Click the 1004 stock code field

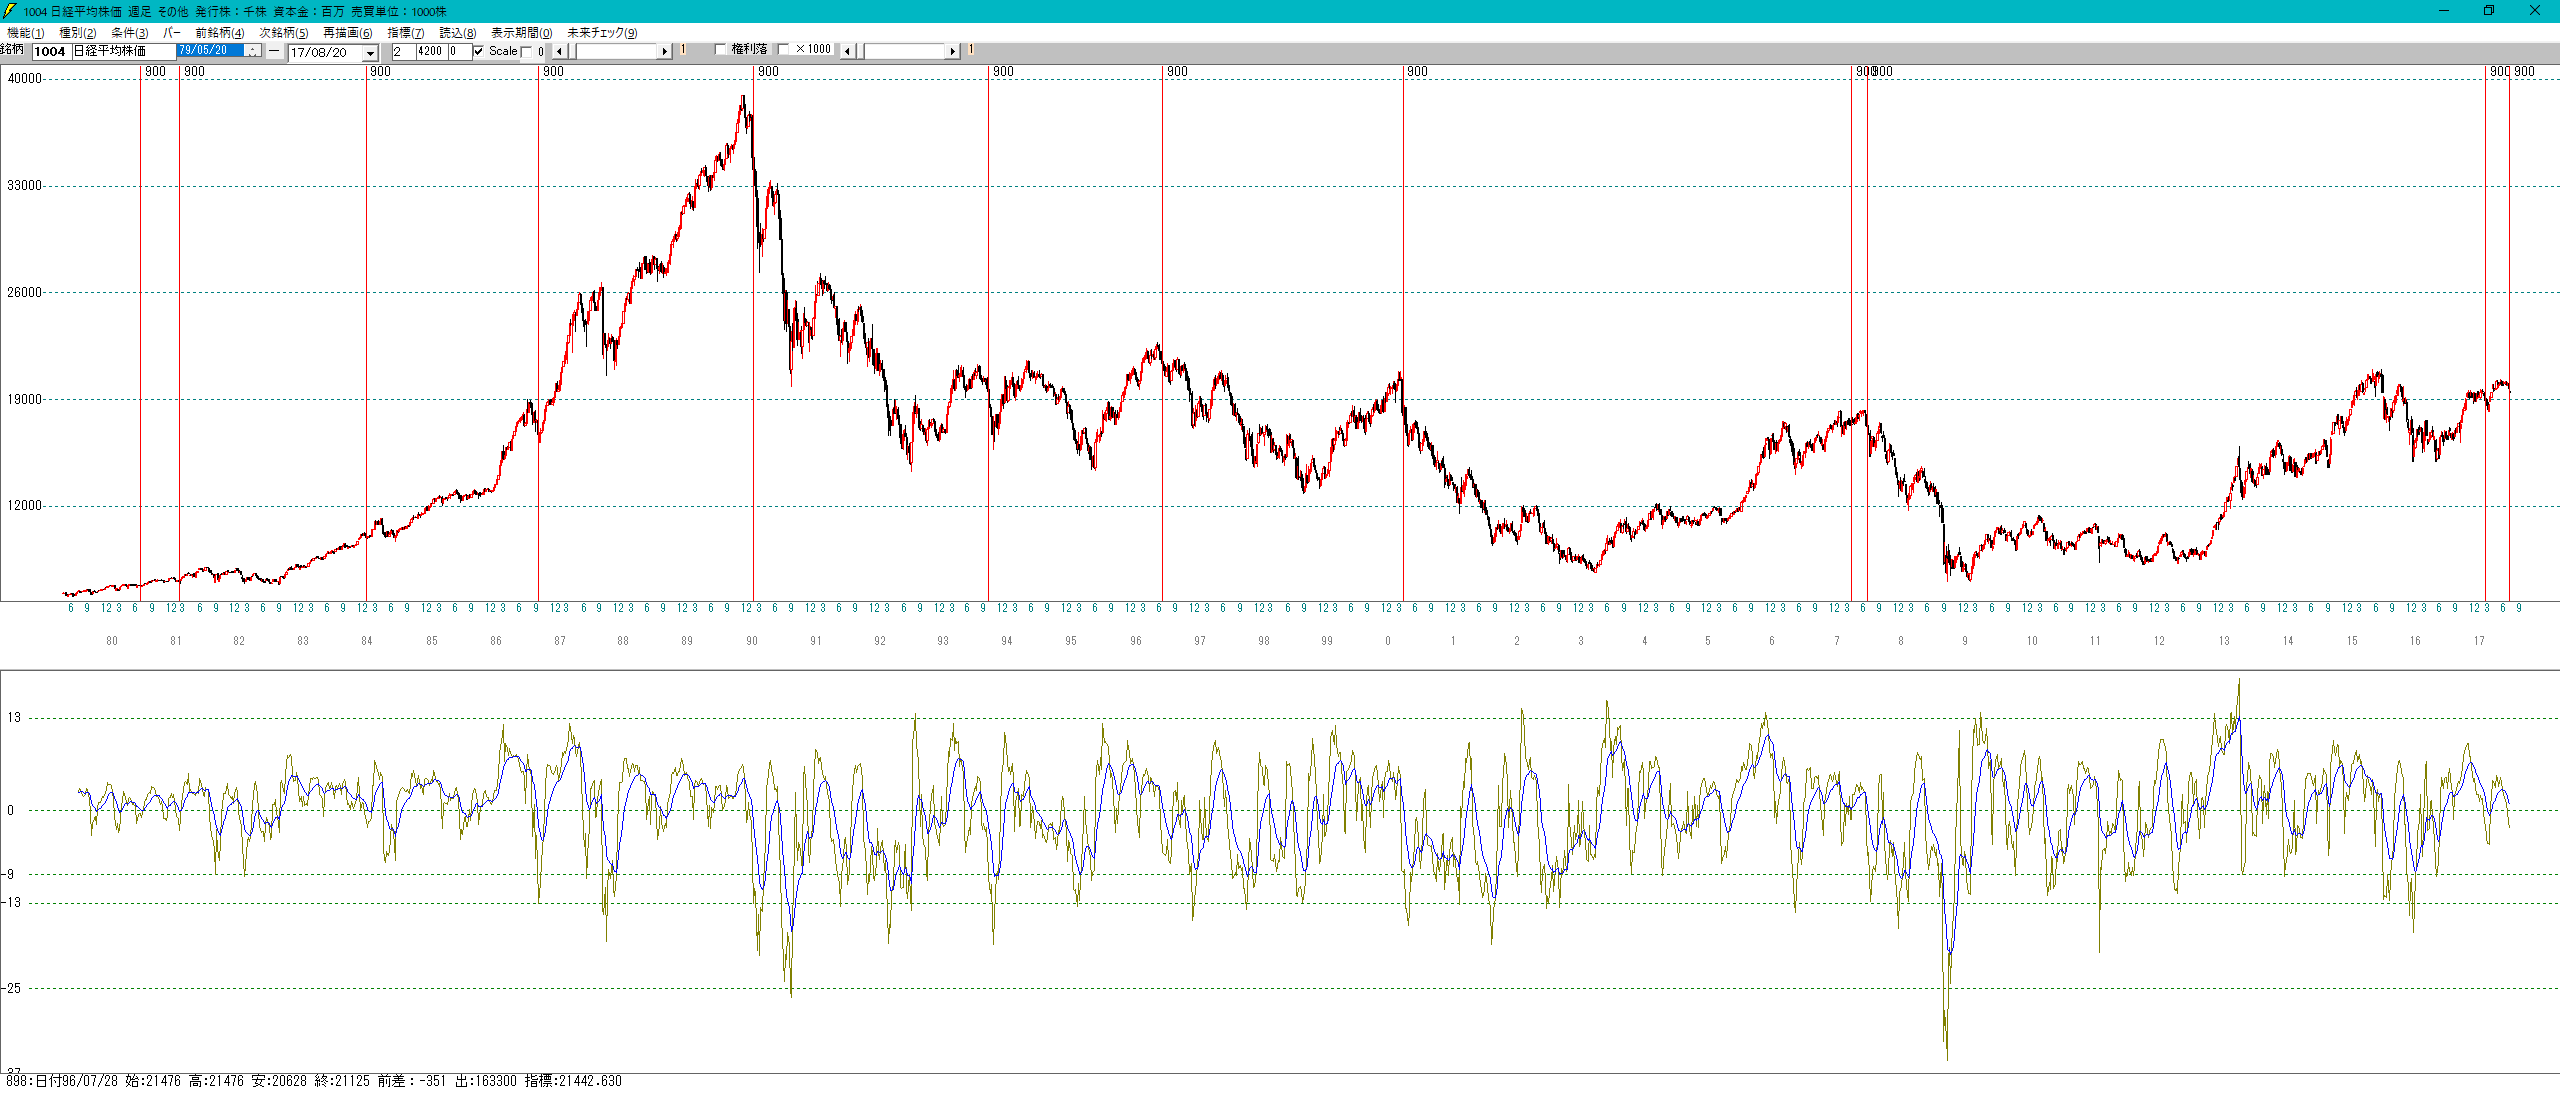(50, 51)
